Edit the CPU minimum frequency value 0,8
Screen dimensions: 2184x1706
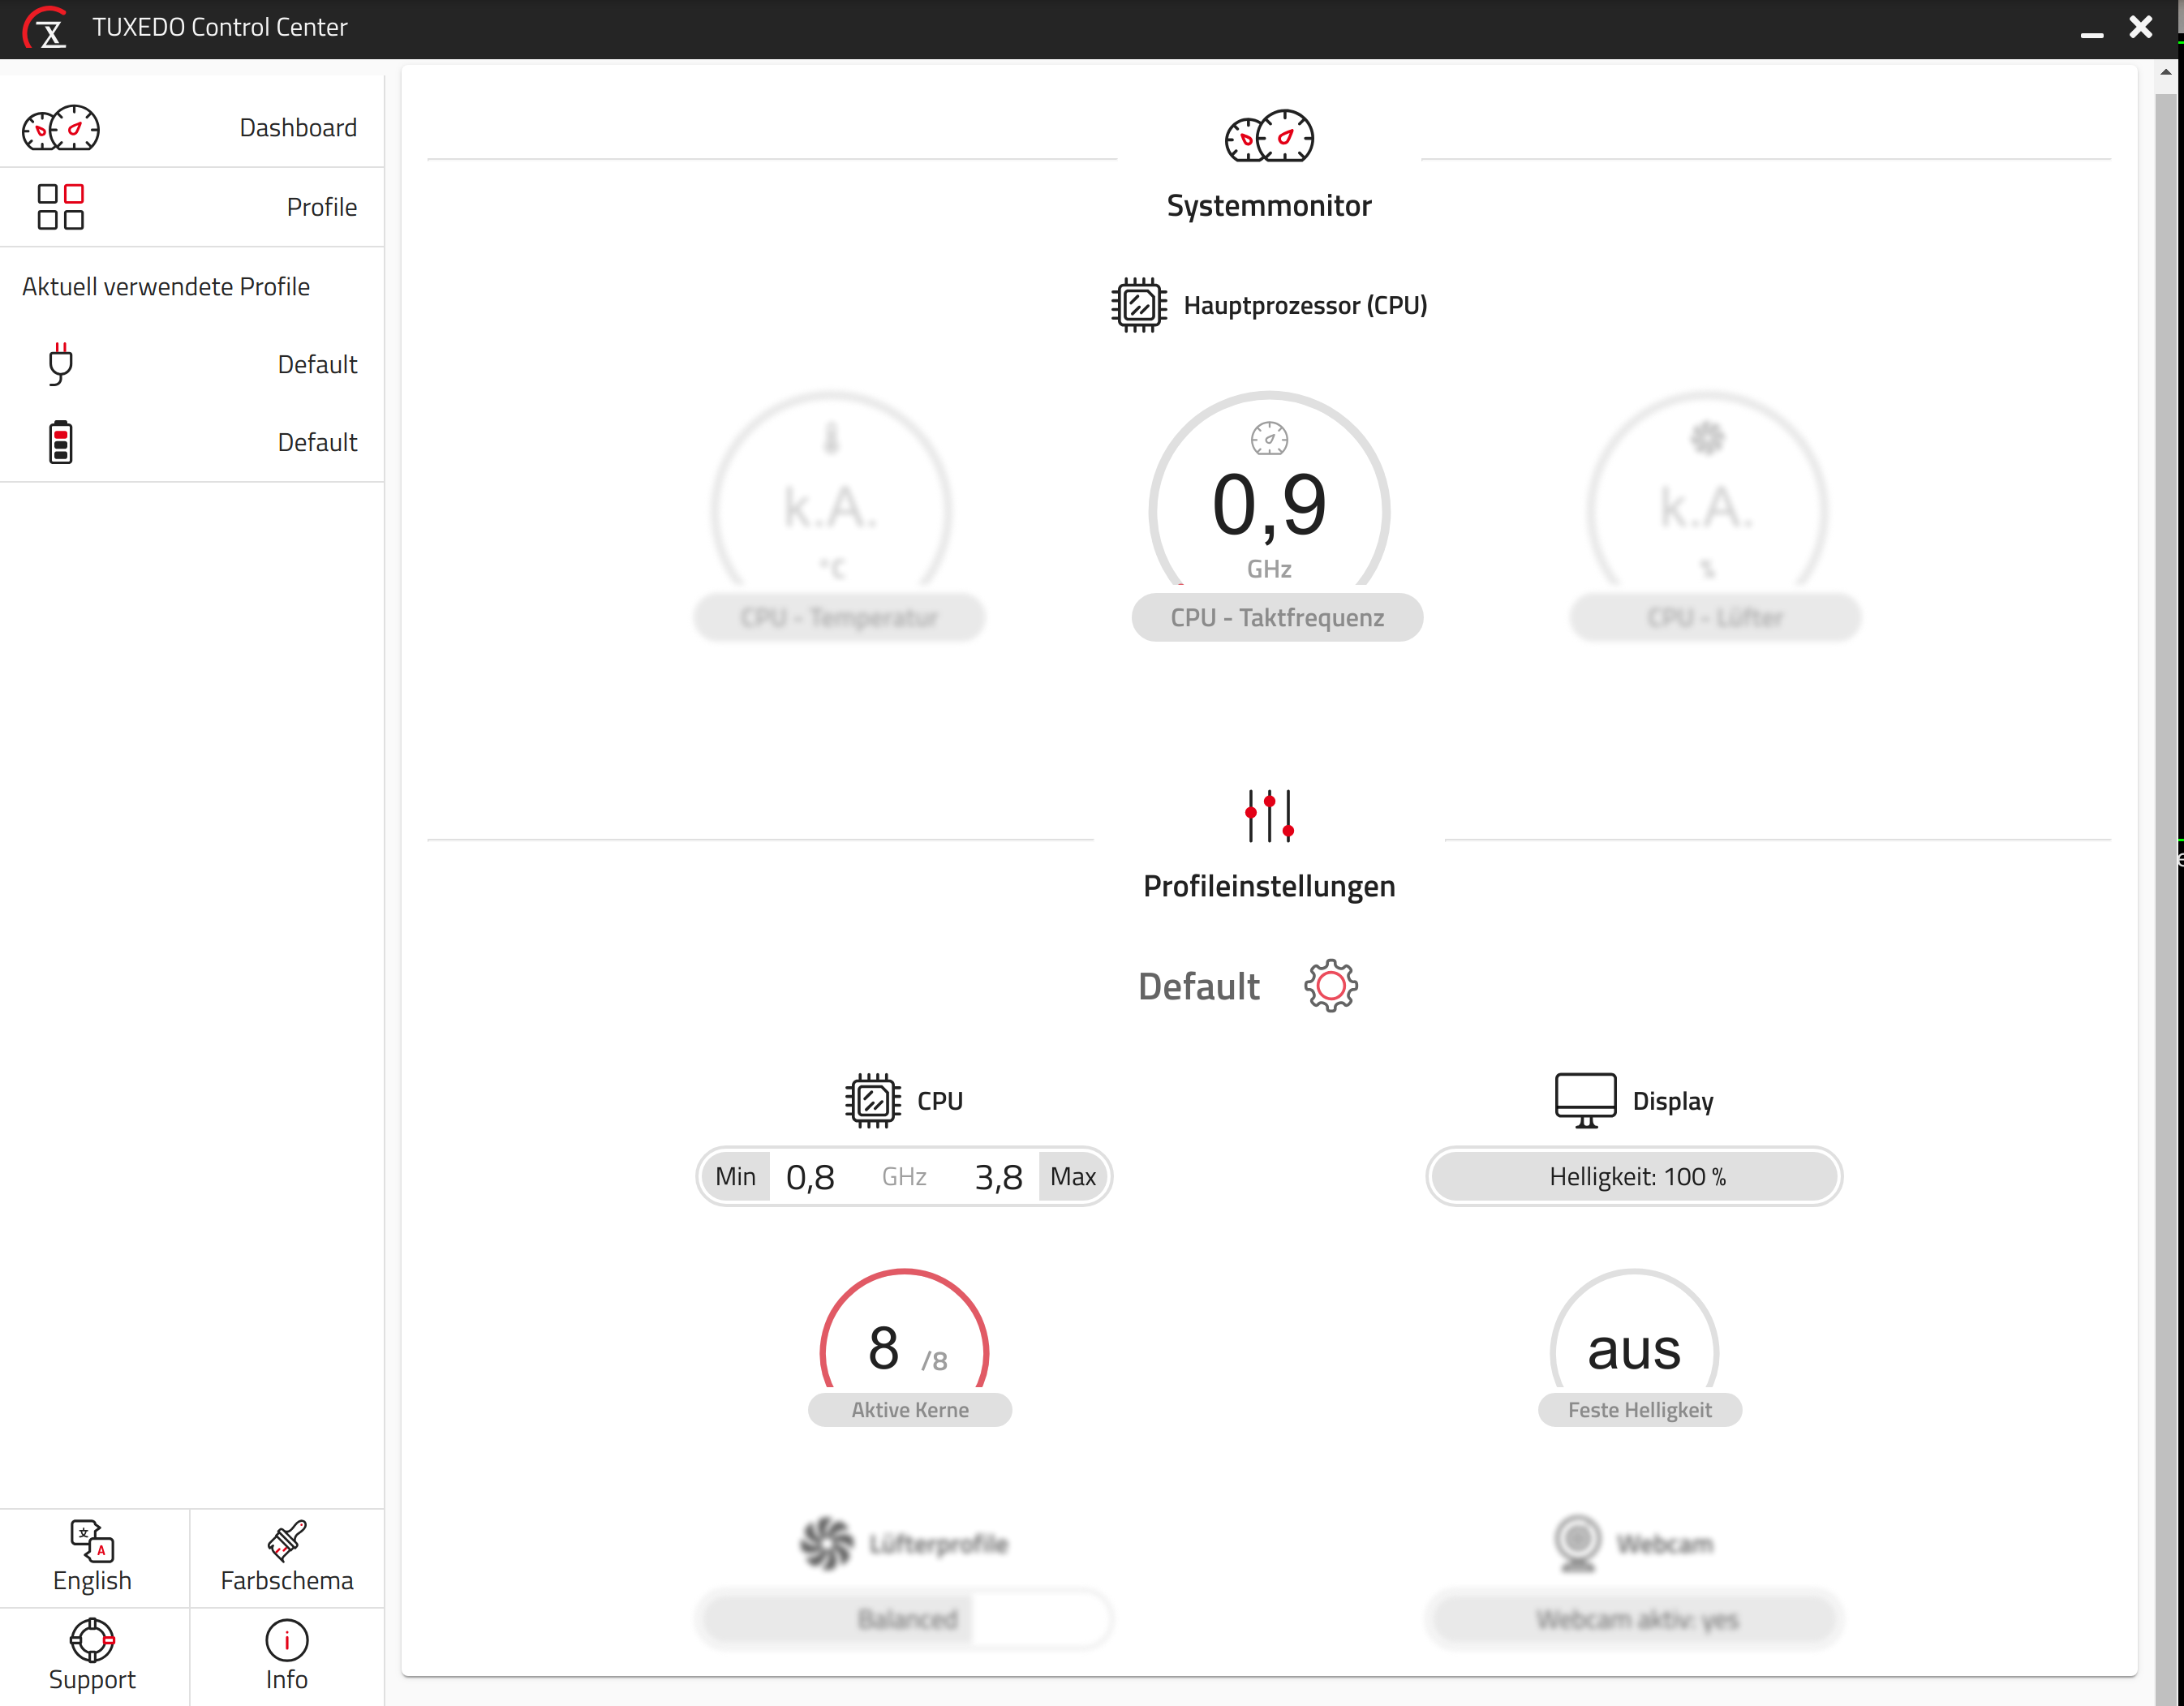(x=811, y=1176)
